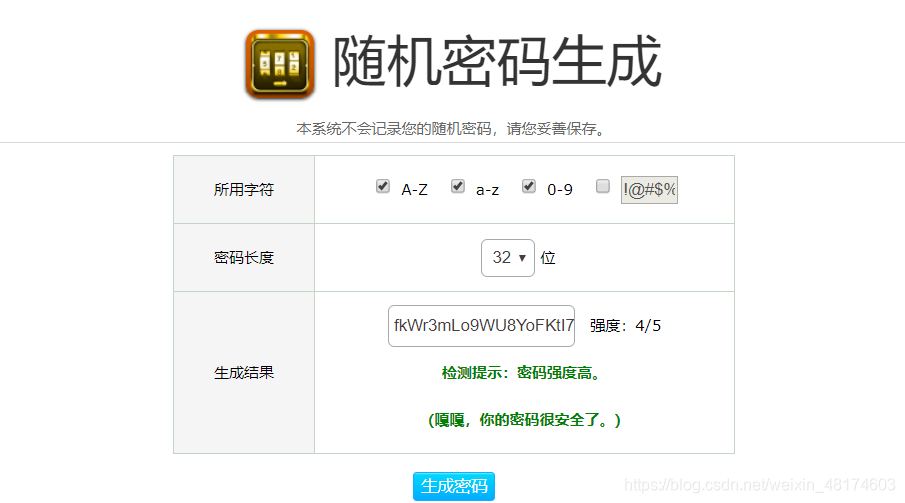The height and width of the screenshot is (503, 905).
Task: Click the A-Z label text
Action: tap(414, 190)
